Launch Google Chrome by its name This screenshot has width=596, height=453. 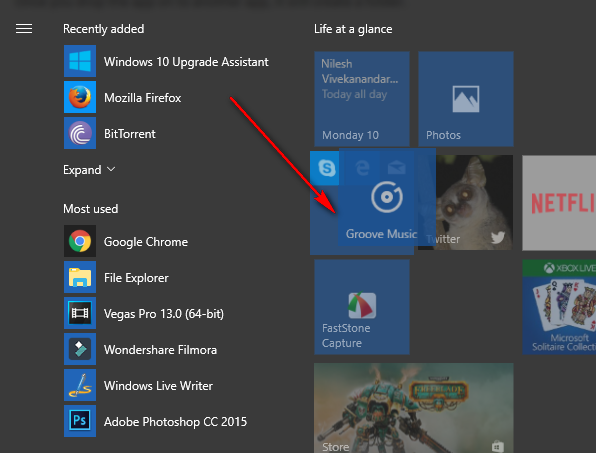tap(146, 242)
